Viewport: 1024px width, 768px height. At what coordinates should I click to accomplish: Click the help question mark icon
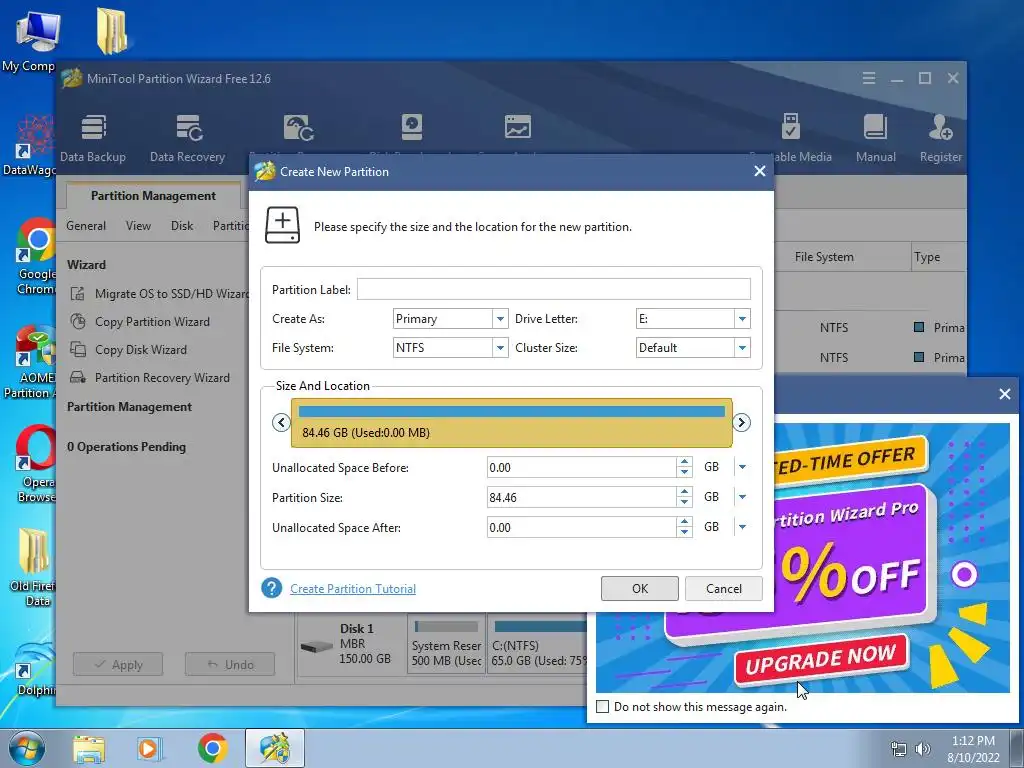click(272, 588)
